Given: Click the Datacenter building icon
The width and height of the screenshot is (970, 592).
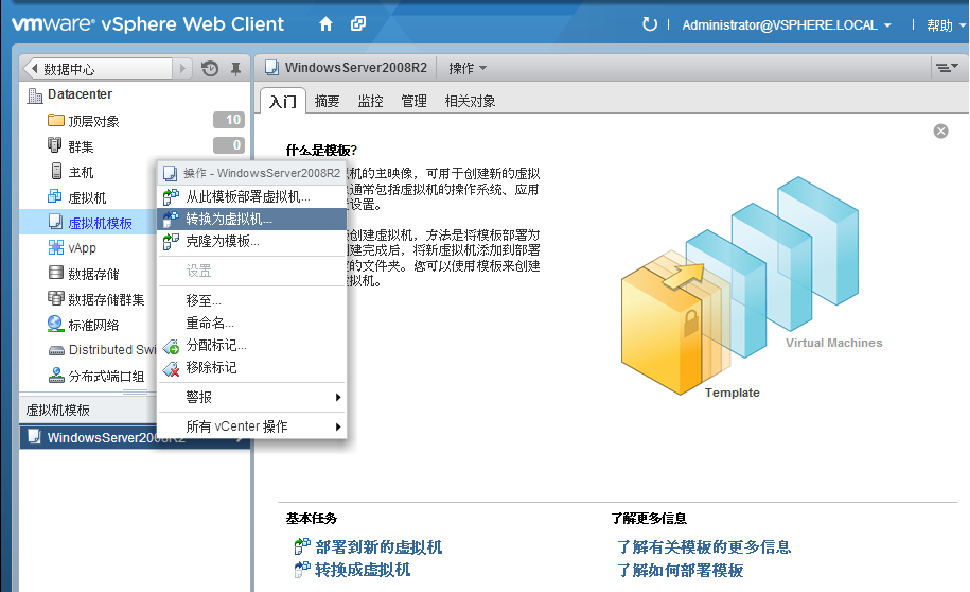Looking at the screenshot, I should (35, 95).
